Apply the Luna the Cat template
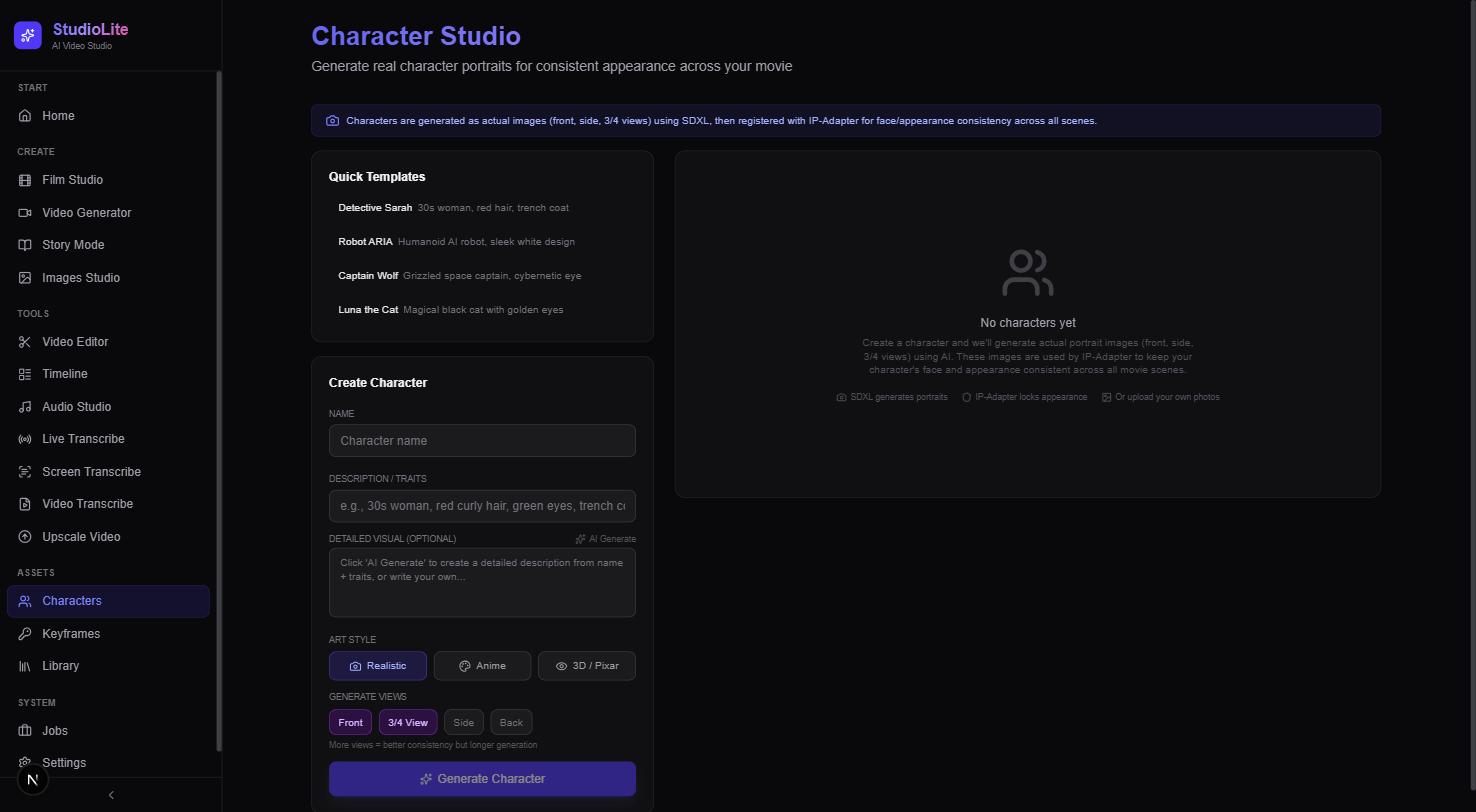This screenshot has width=1476, height=812. [x=482, y=310]
